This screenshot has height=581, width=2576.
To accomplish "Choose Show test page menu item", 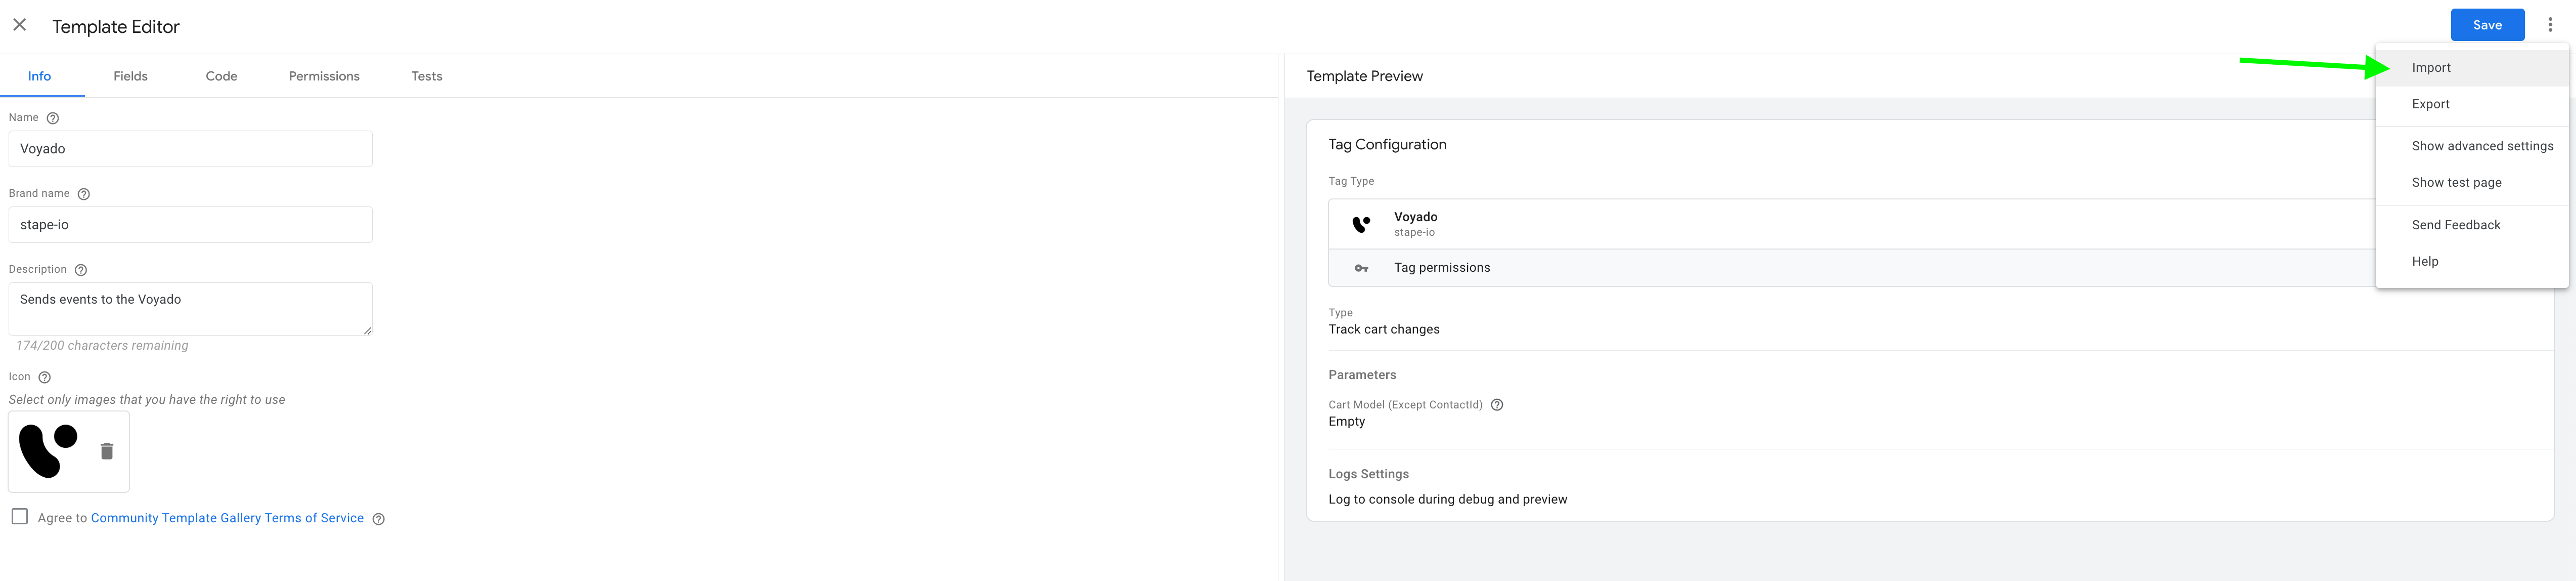I will coord(2471,183).
